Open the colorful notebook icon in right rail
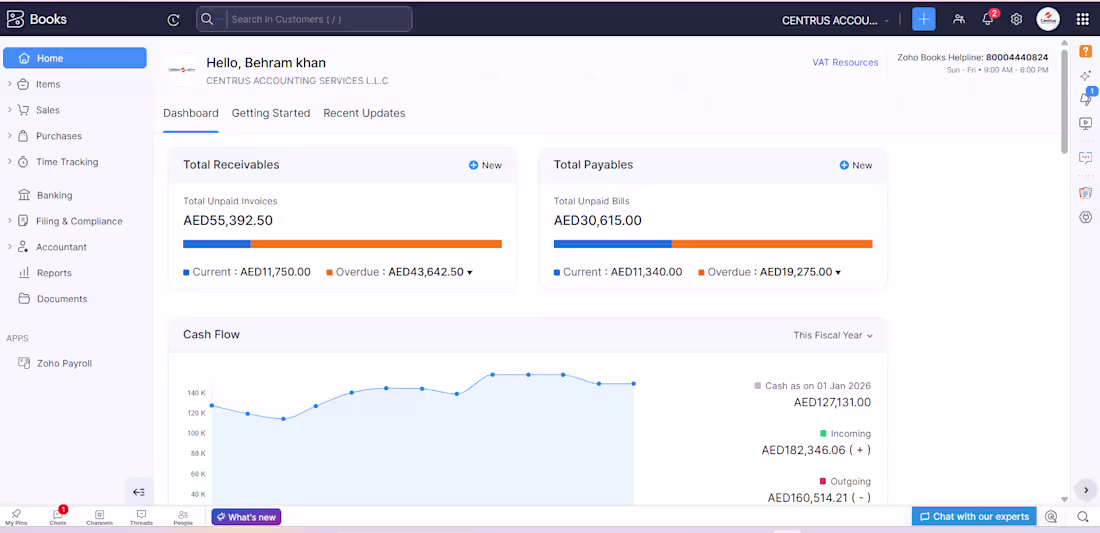Screen dimensions: 1100x533 pyautogui.click(x=1085, y=192)
